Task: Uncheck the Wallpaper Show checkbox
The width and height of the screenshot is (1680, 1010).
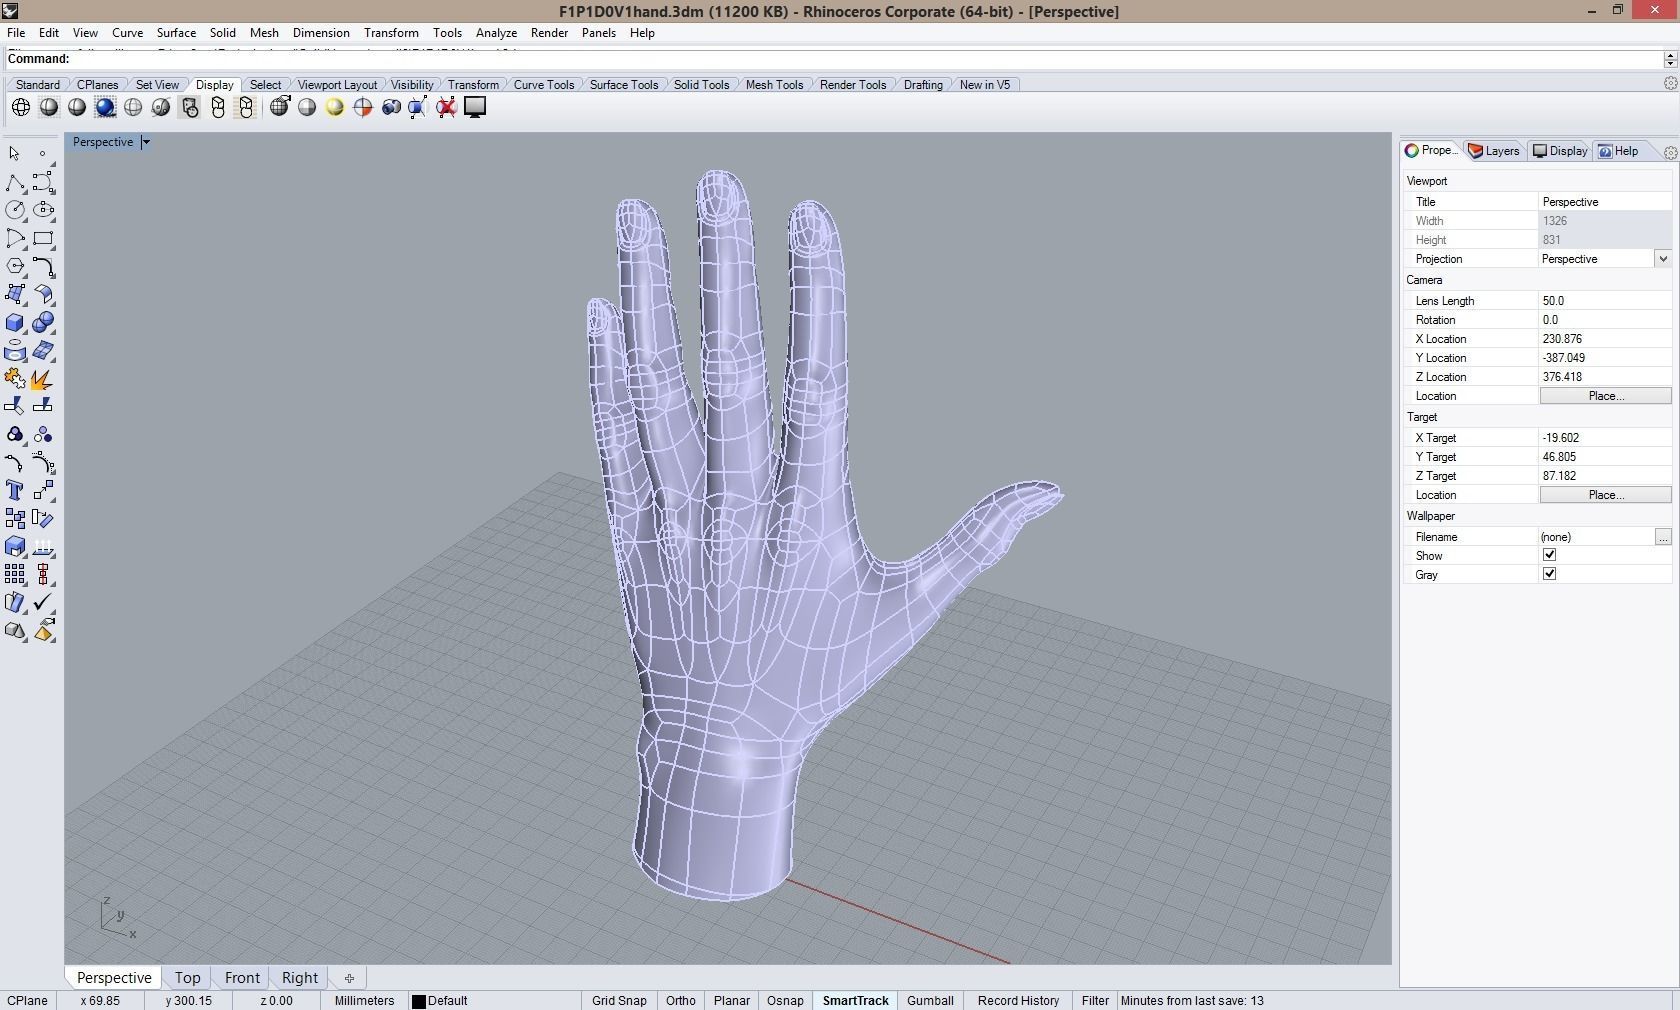Action: (x=1549, y=555)
